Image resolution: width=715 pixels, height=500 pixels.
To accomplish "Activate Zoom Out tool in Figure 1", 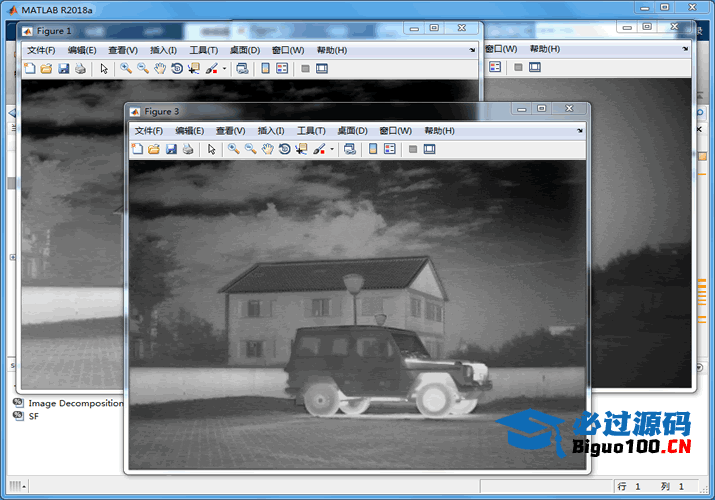I will [x=143, y=68].
